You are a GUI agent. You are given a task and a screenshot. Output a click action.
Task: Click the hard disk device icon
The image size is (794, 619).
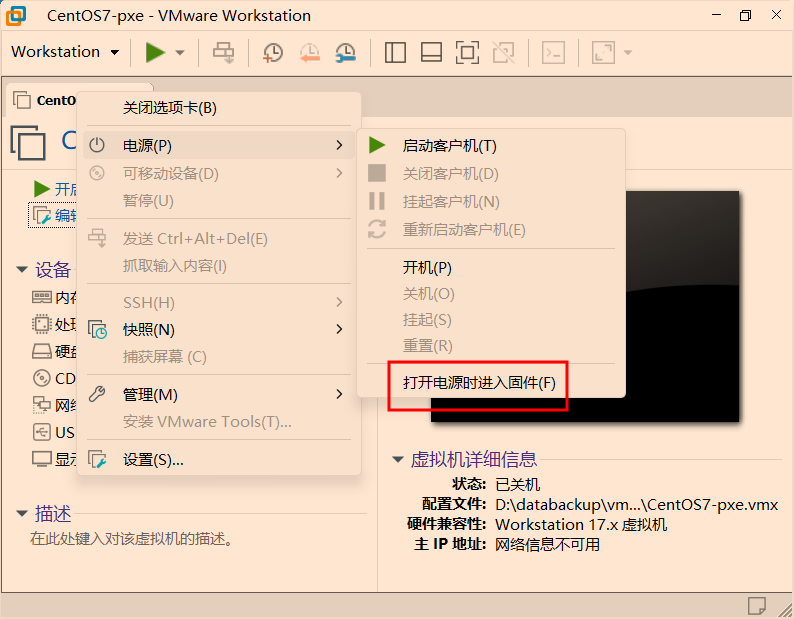click(42, 351)
